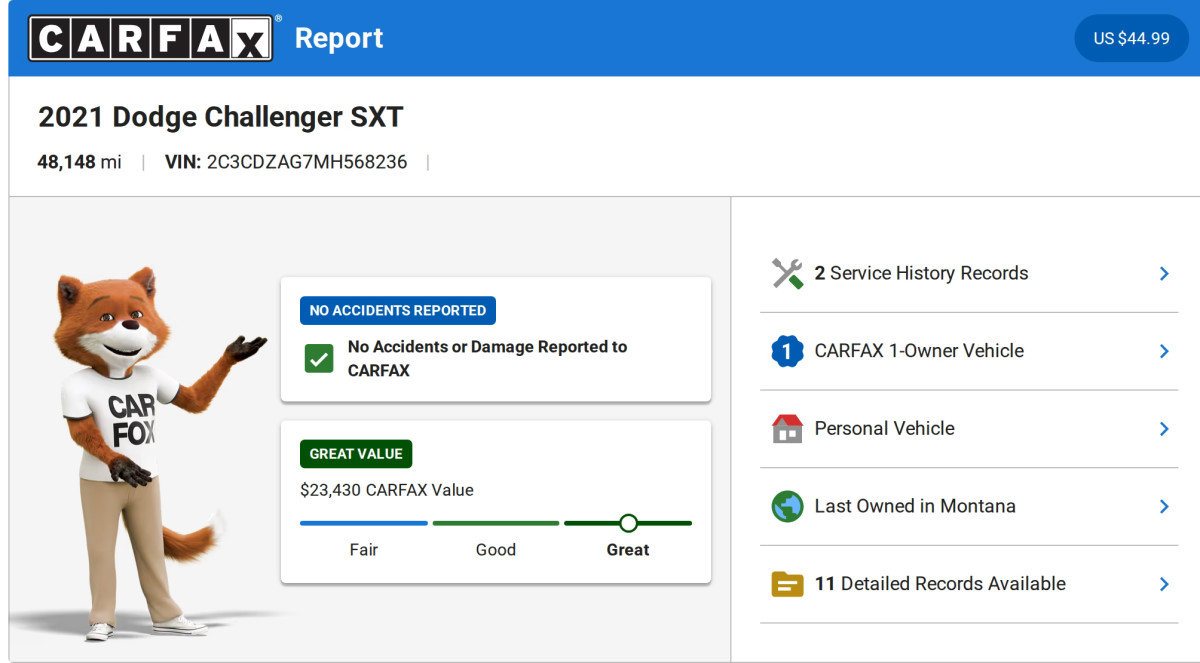Click the Great label under slider
Screen dimensions: 1200x663
pos(628,550)
